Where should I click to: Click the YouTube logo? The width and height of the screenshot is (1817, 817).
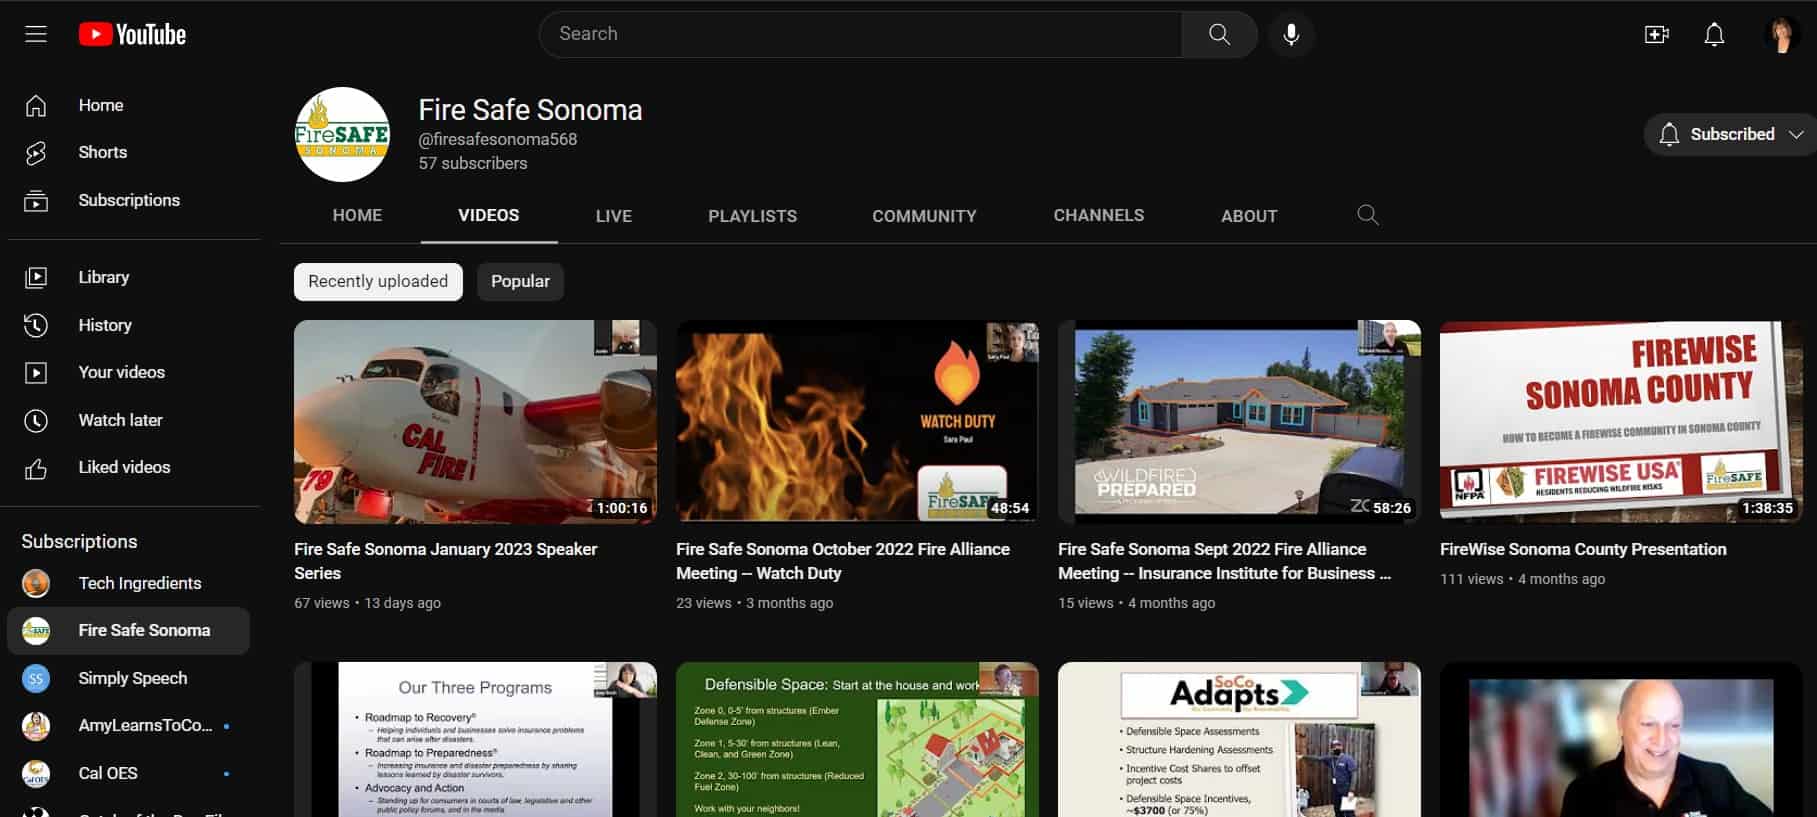pyautogui.click(x=132, y=34)
